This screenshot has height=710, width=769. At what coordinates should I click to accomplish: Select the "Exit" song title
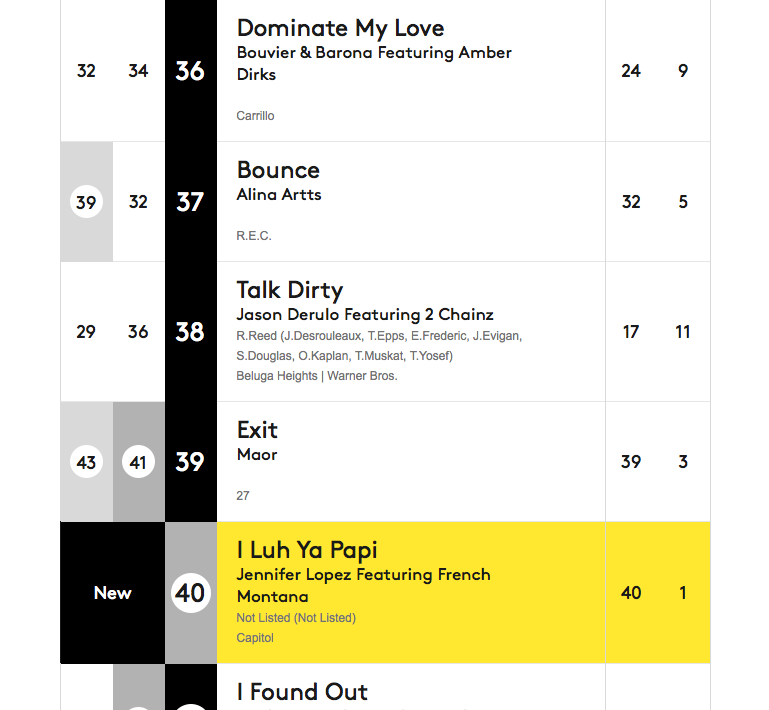point(257,430)
